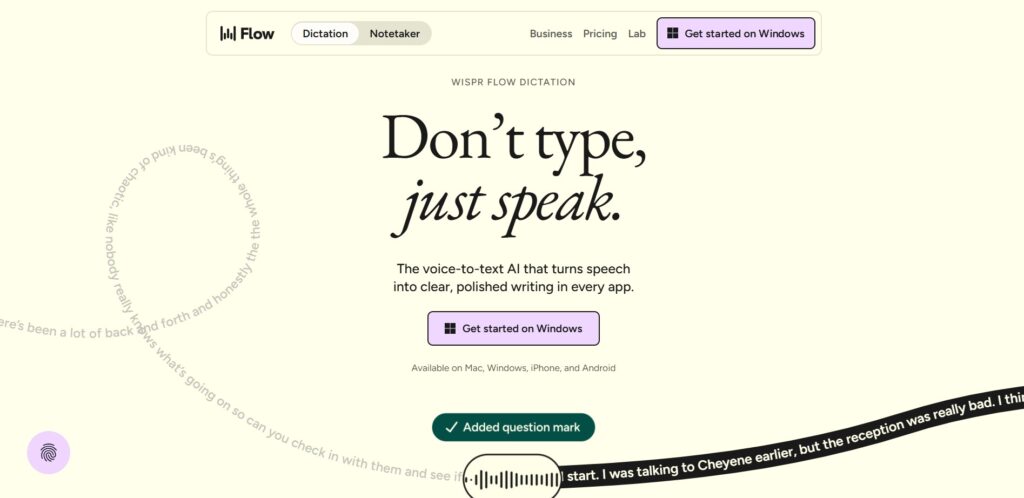Switch to the Dictation tab
Screen dimensions: 1024x498
point(325,33)
